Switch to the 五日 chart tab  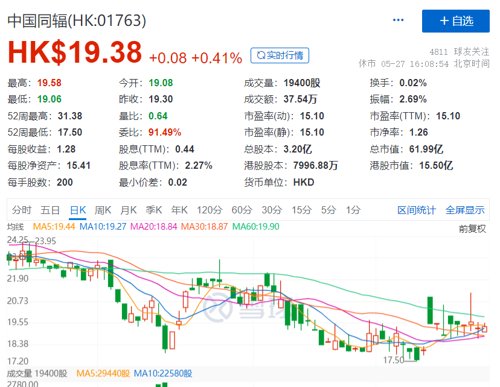click(x=50, y=210)
